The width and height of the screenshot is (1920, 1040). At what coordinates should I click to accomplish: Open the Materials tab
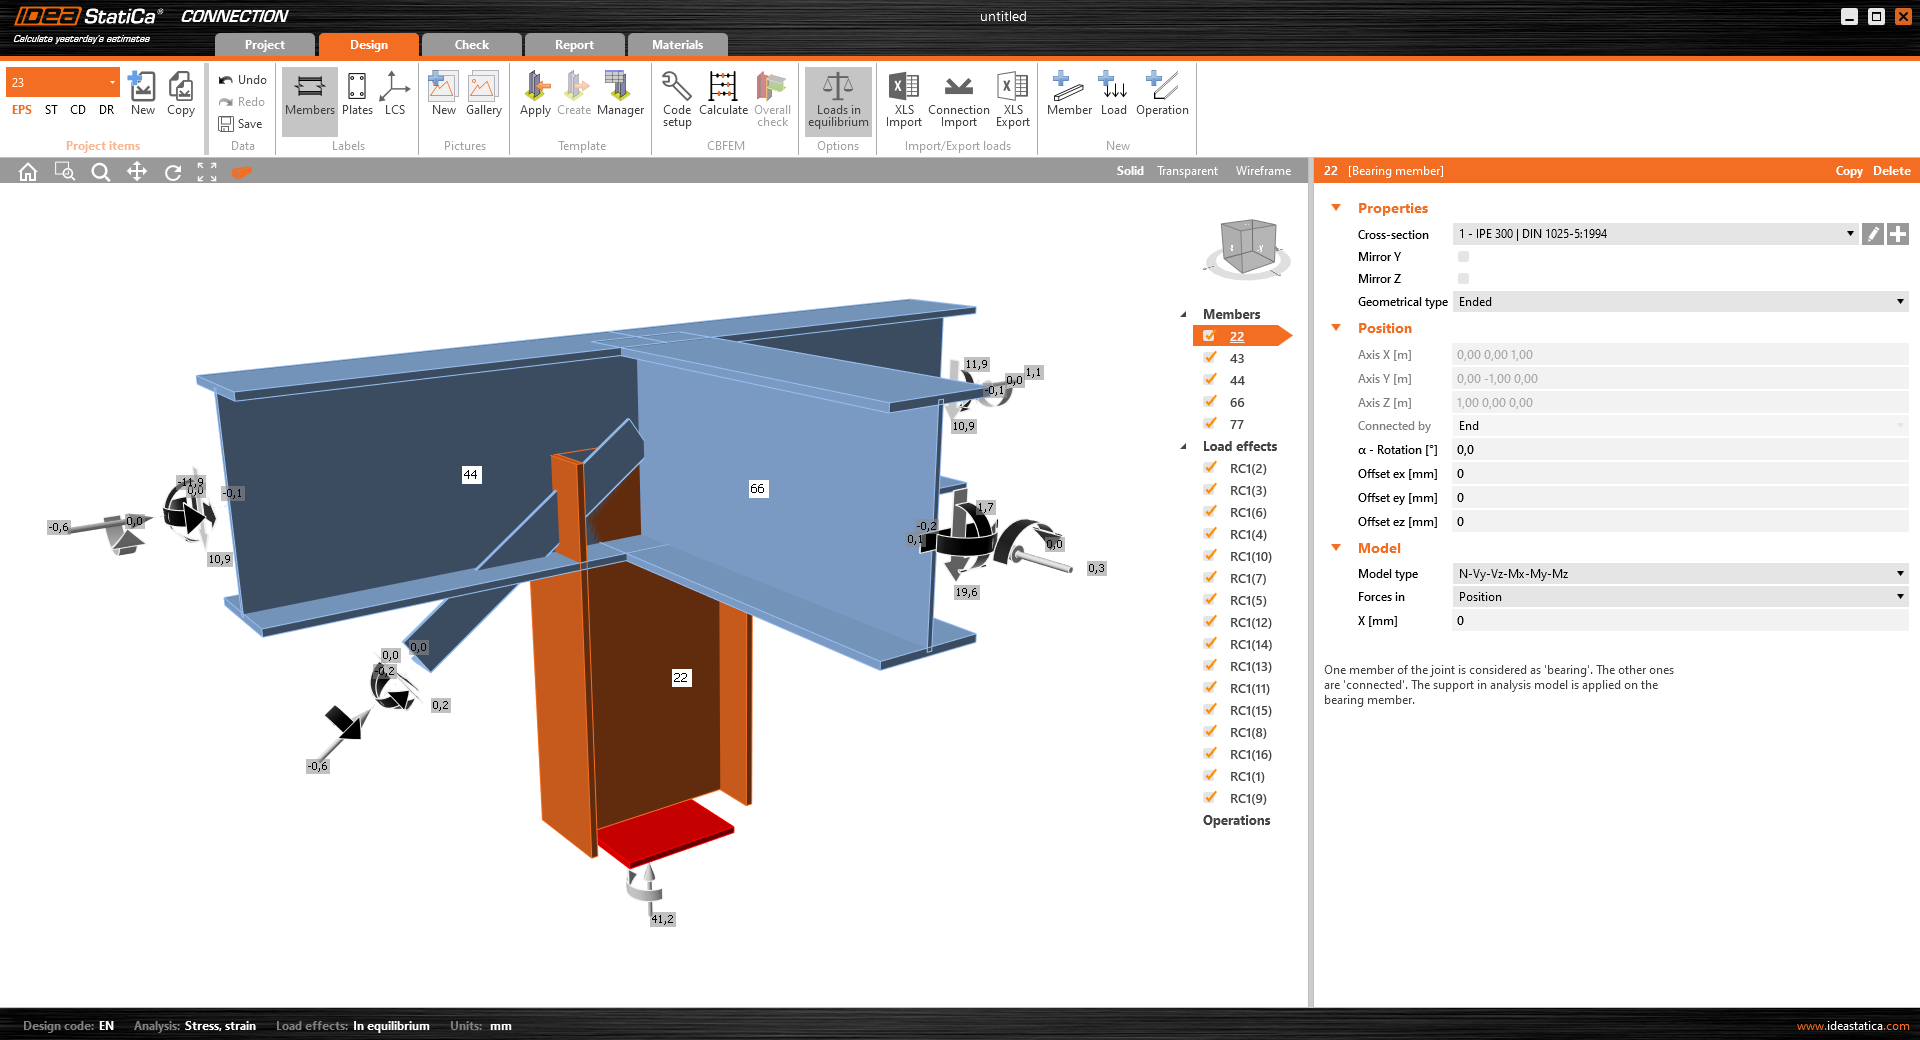pyautogui.click(x=677, y=45)
